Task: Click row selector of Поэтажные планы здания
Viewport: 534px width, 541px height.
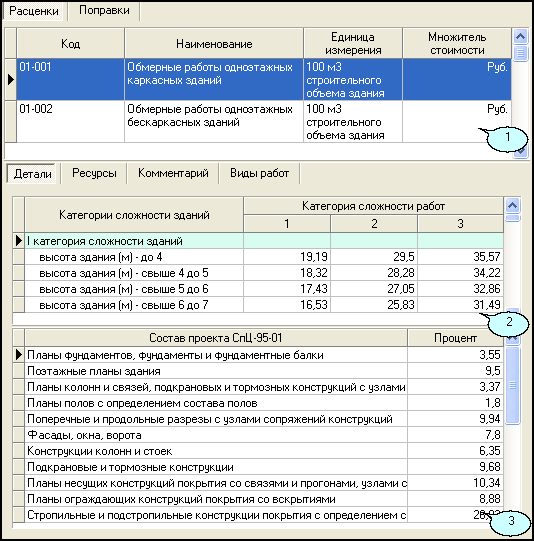Action: tap(19, 371)
